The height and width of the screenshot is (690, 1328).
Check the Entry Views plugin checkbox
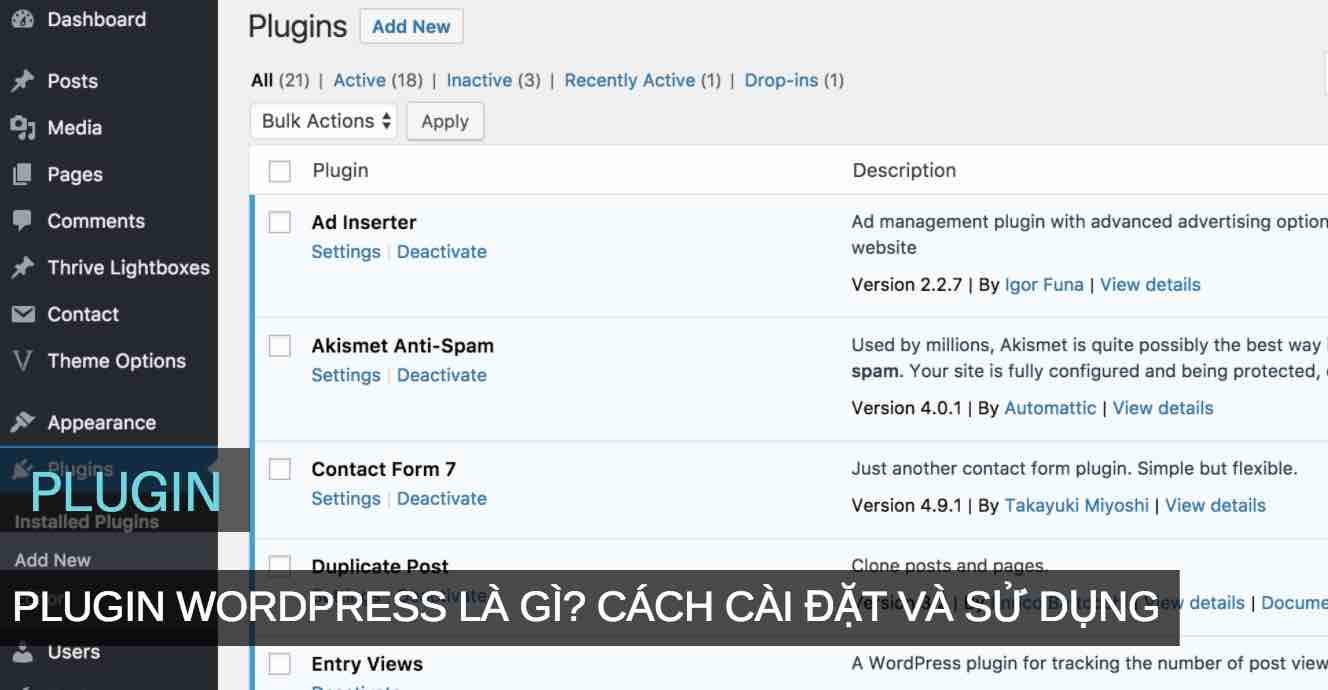click(280, 664)
